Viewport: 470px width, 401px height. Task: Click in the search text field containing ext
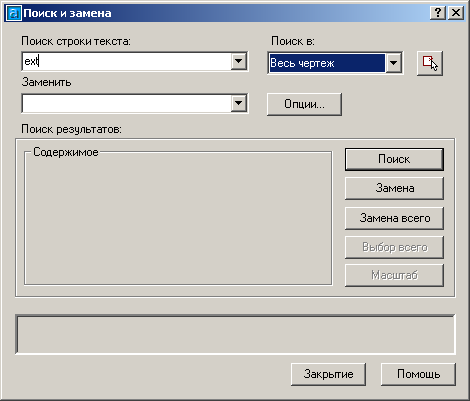tap(127, 61)
